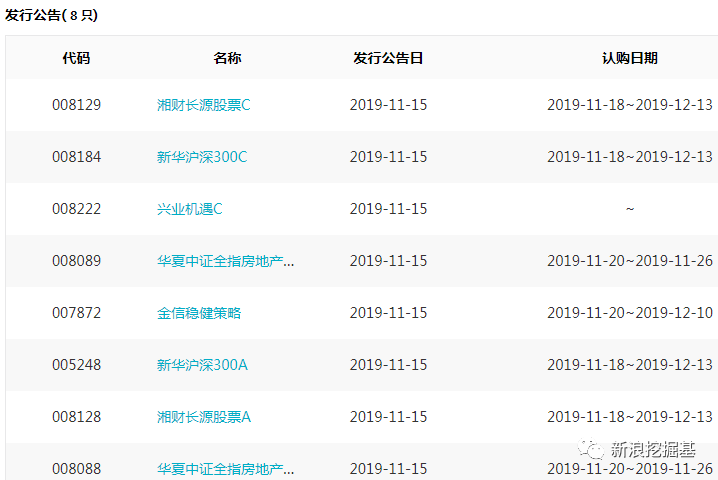
Task: Click announcement date in 新华沪深300A row
Action: (x=388, y=365)
